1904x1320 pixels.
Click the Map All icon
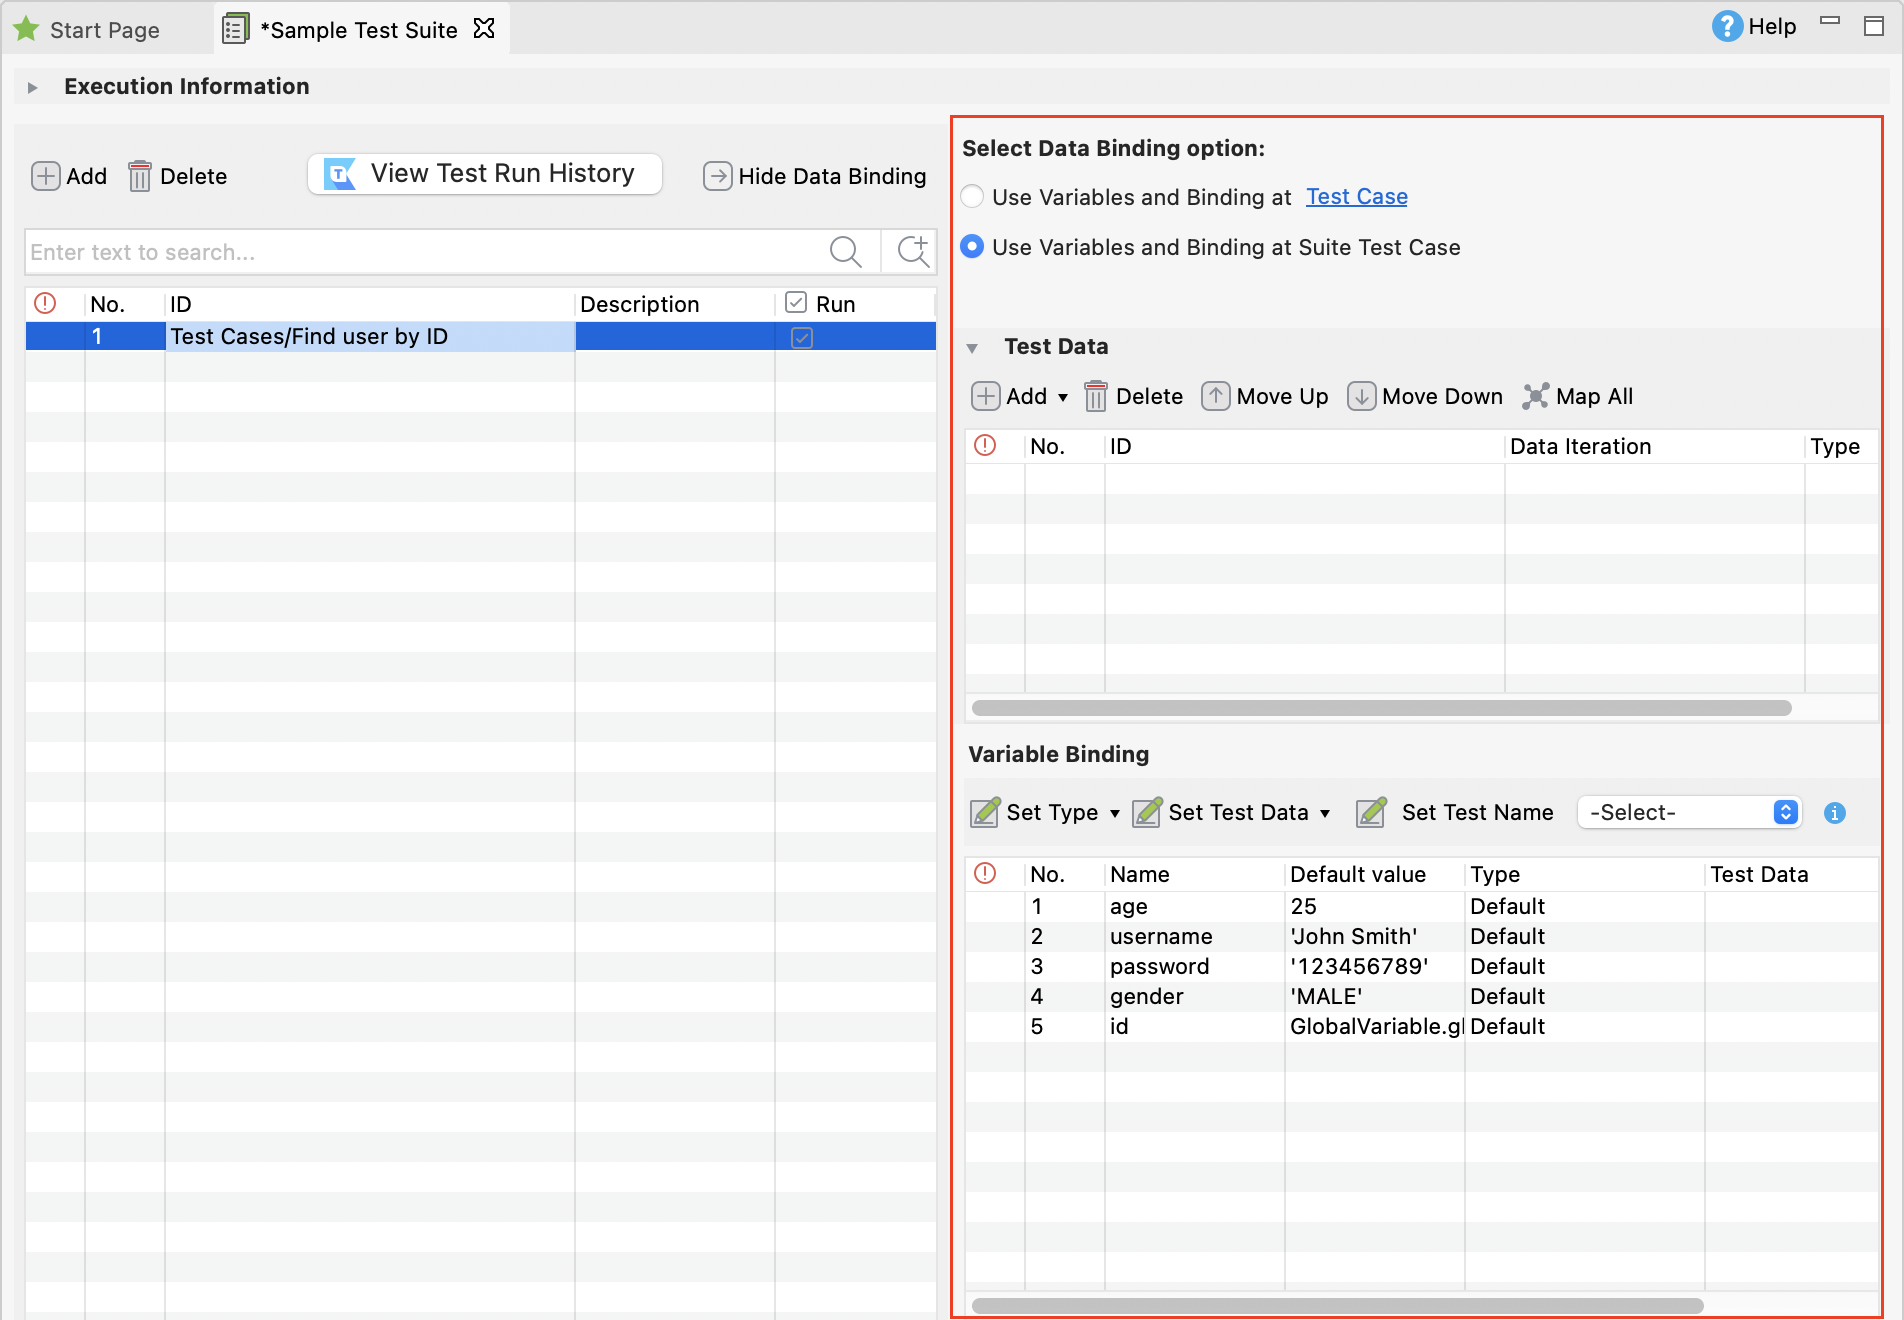pos(1535,396)
